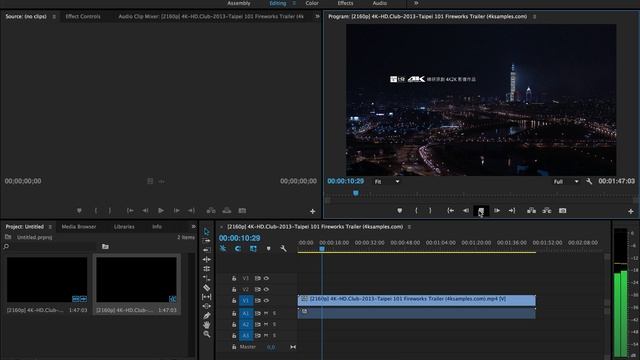Viewport: 640px width, 360px height.
Task: Solo audio track A1
Action: coord(274,313)
